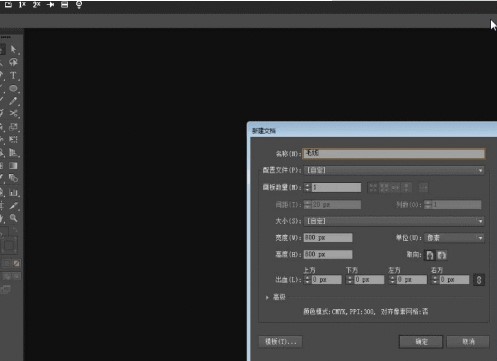Select the Direct Selection tool
This screenshot has width=497, height=361.
tap(13, 49)
